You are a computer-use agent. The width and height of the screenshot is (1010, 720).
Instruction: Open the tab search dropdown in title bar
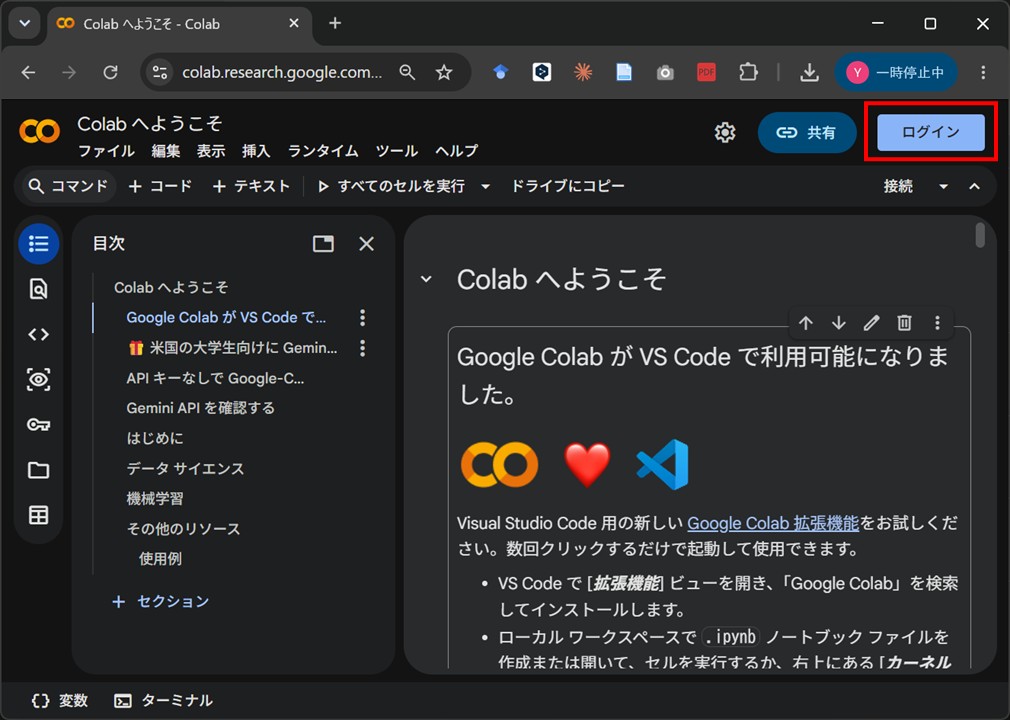24,23
